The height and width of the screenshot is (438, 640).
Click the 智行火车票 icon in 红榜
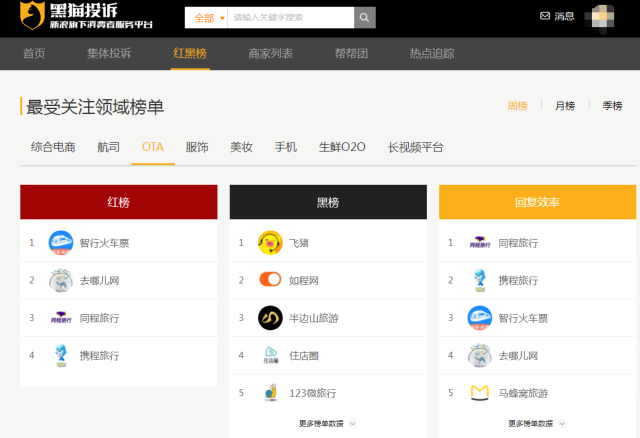tap(61, 242)
